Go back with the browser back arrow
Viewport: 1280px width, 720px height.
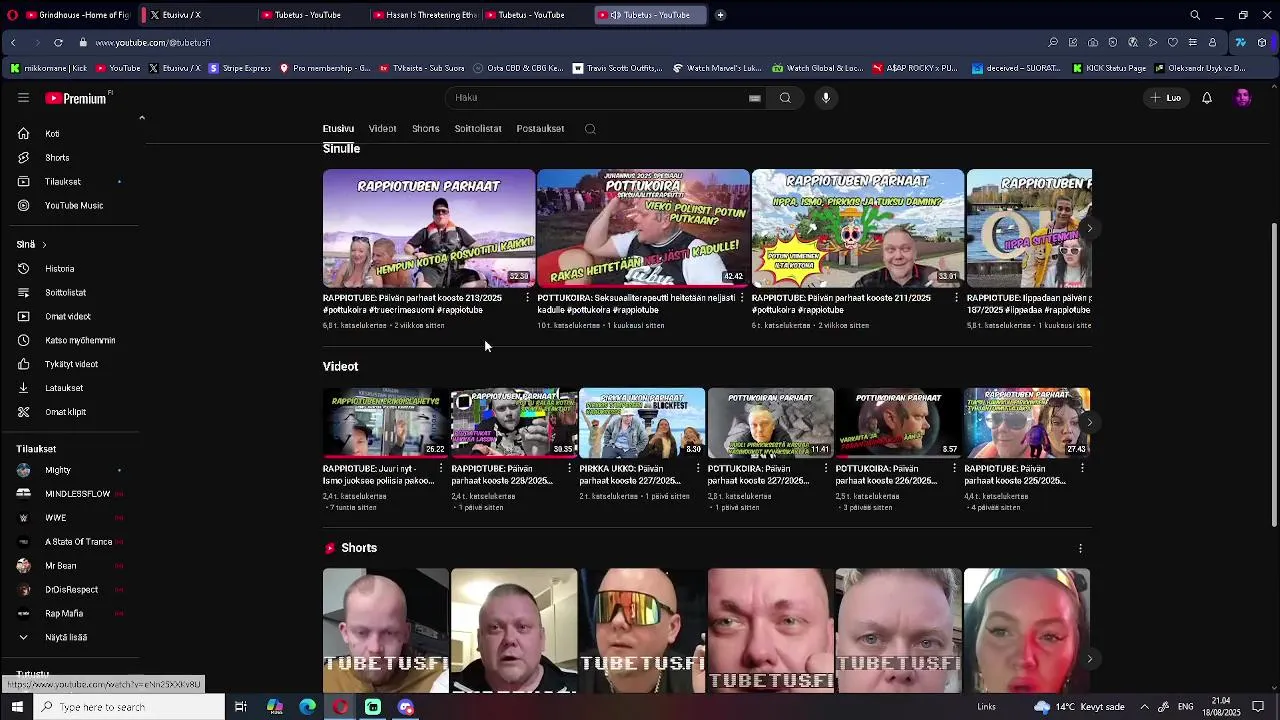coord(13,43)
